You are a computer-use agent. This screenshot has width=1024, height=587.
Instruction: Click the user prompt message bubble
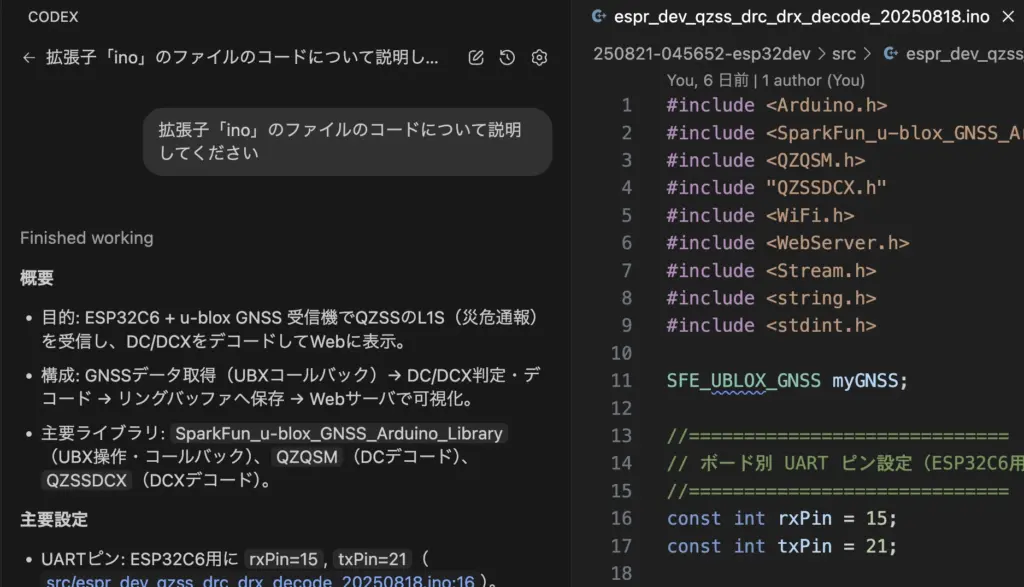tap(347, 141)
